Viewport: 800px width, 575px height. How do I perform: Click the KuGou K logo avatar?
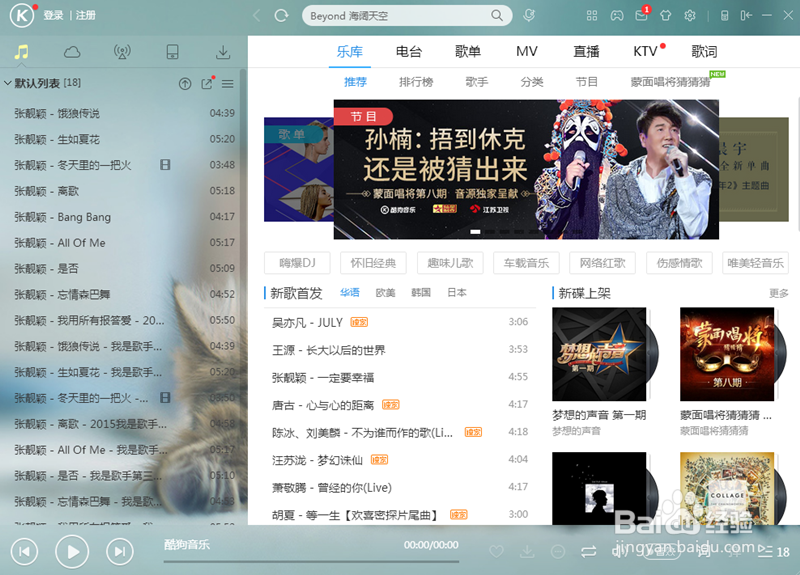pyautogui.click(x=21, y=15)
